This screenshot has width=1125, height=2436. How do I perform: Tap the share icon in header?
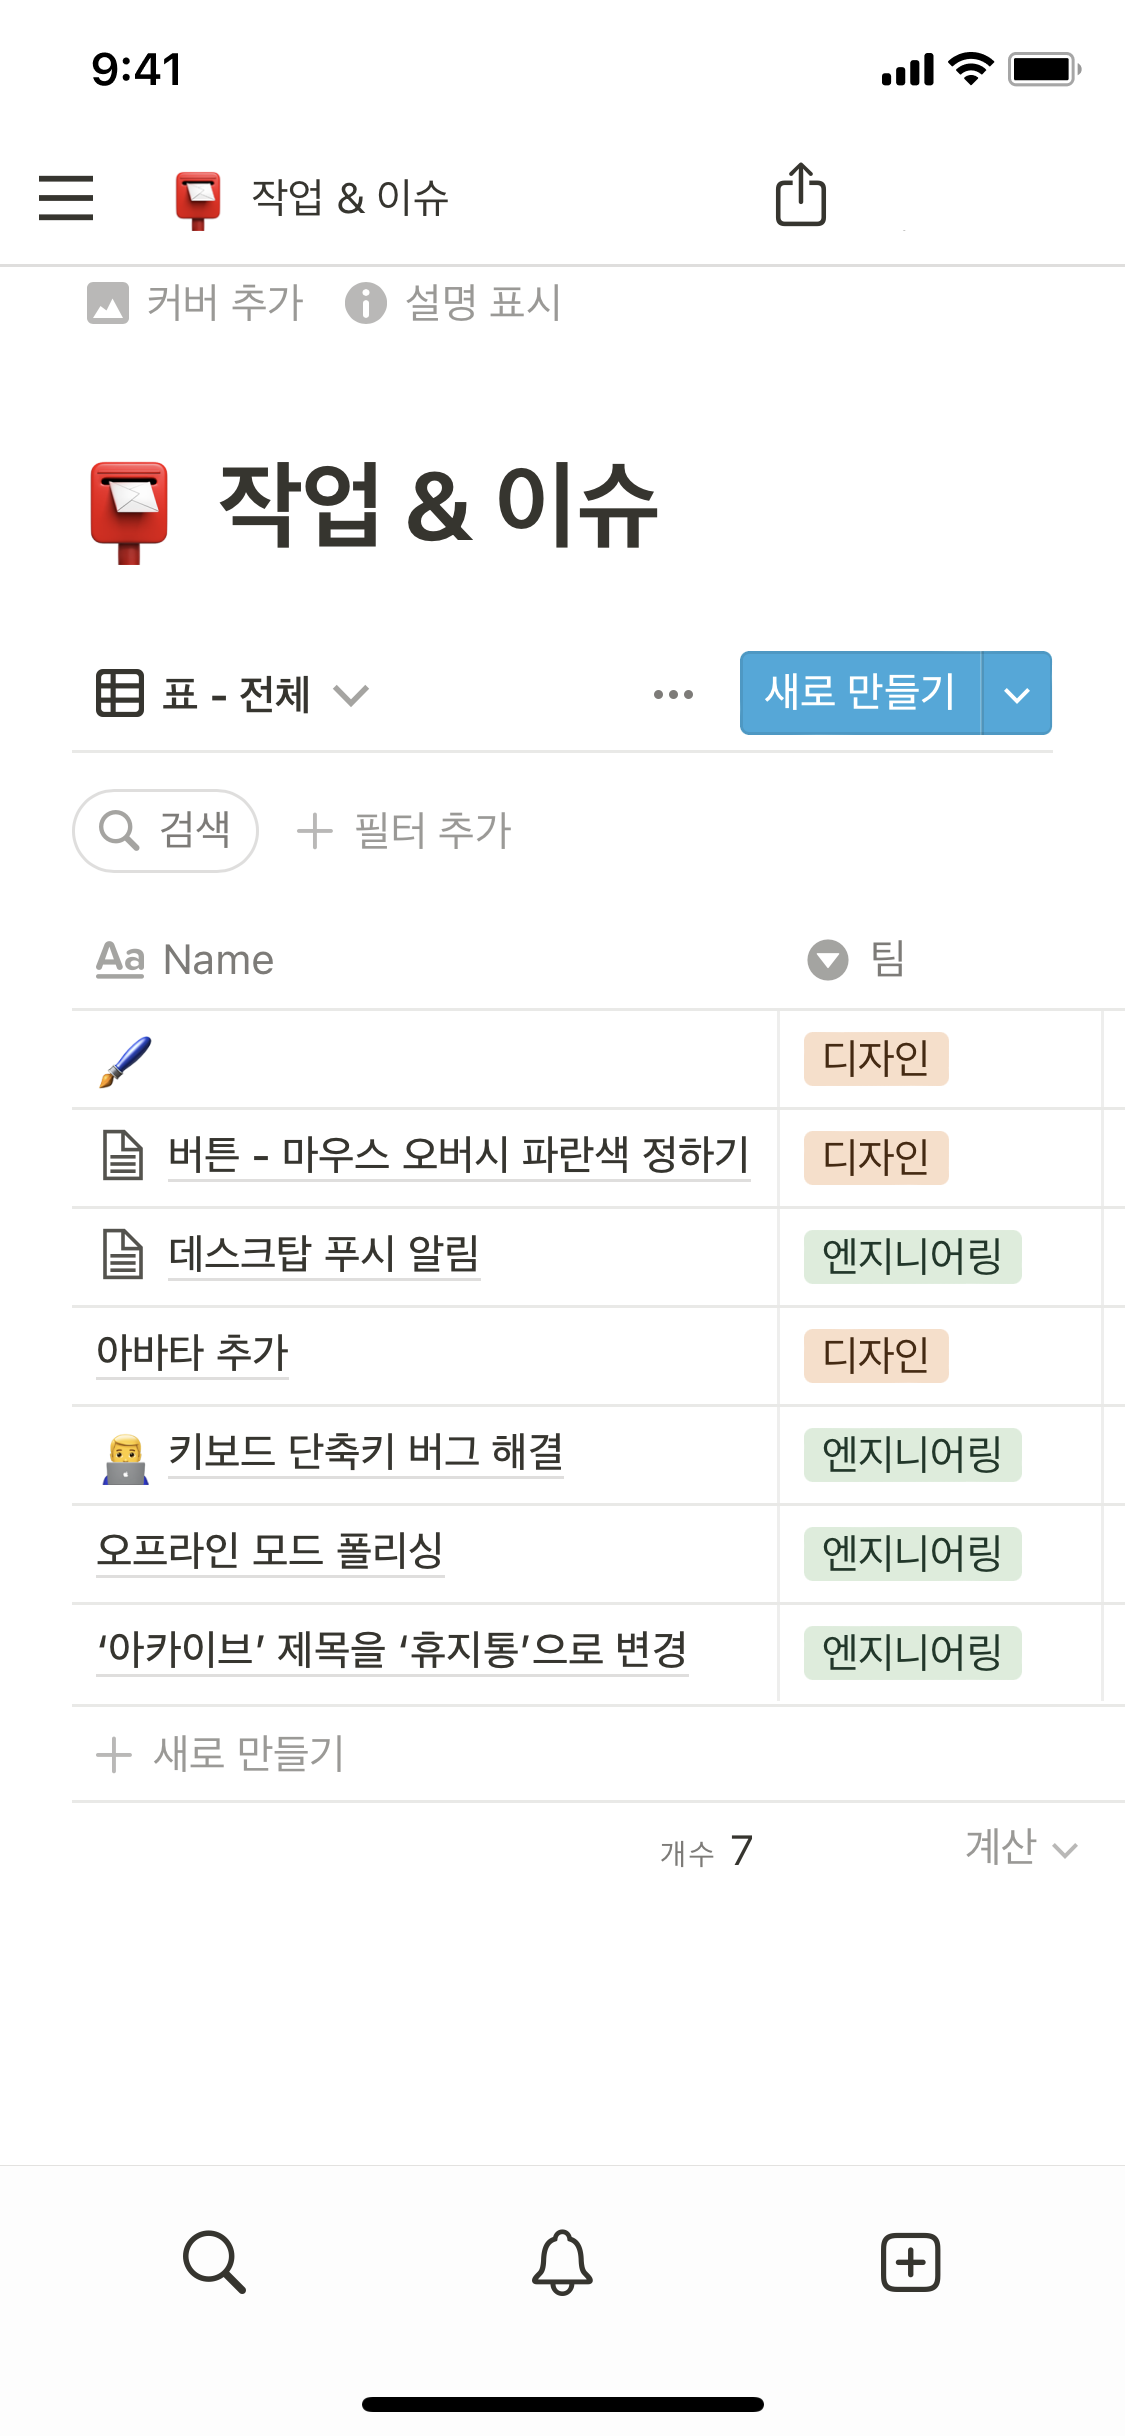pos(801,195)
